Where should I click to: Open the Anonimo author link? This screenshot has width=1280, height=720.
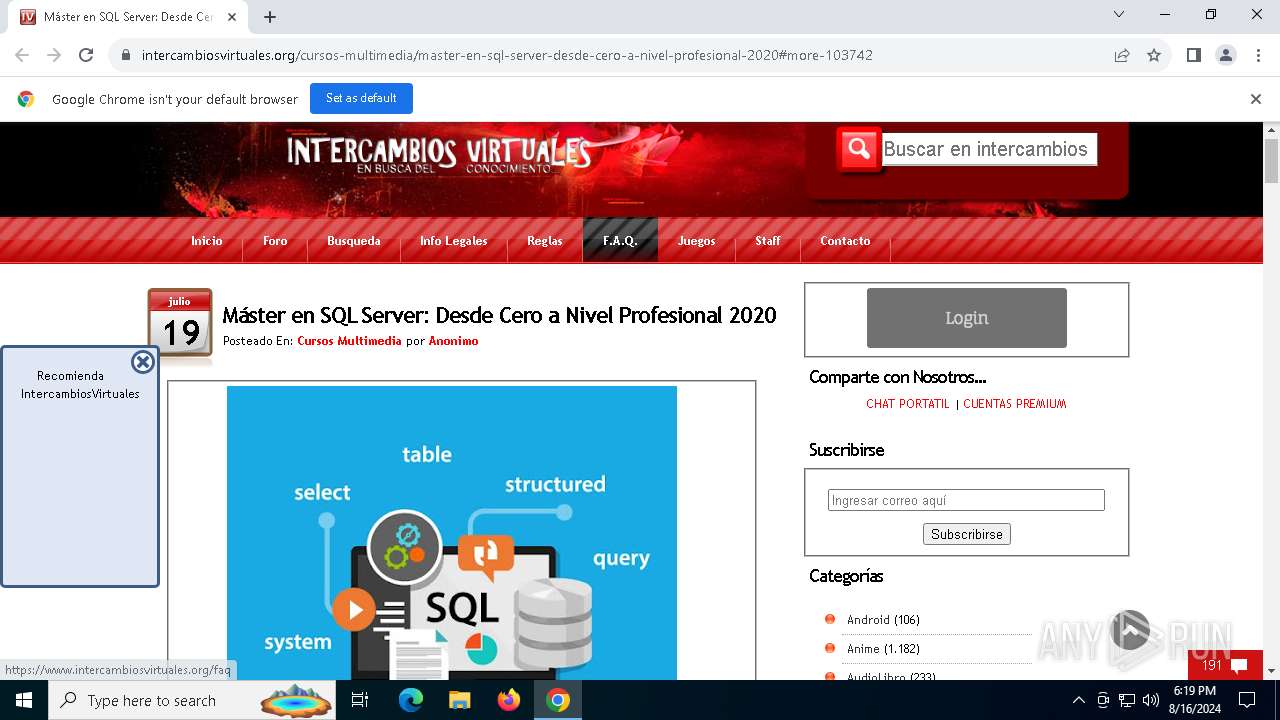(x=453, y=341)
